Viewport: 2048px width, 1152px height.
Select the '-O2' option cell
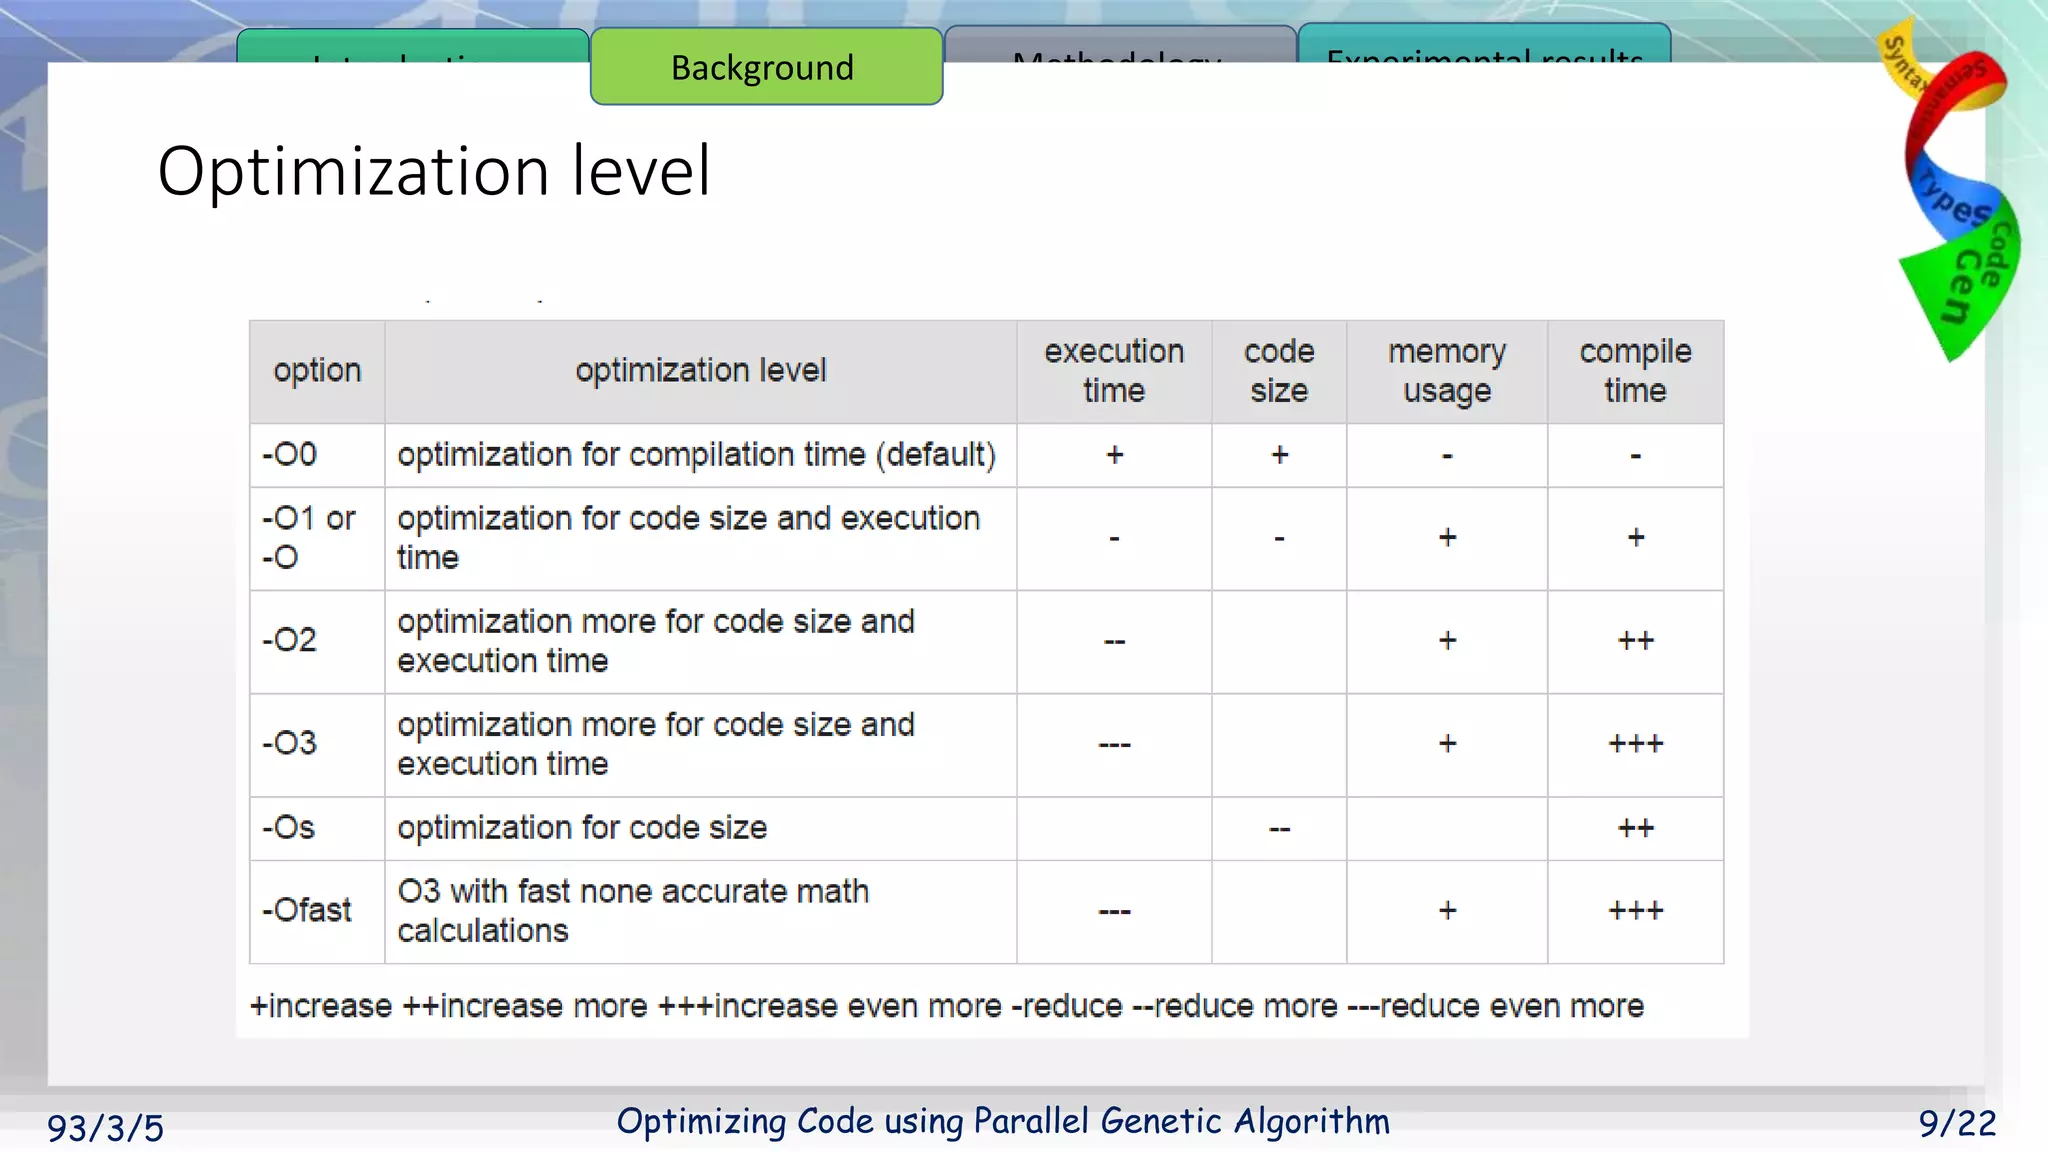tap(317, 641)
